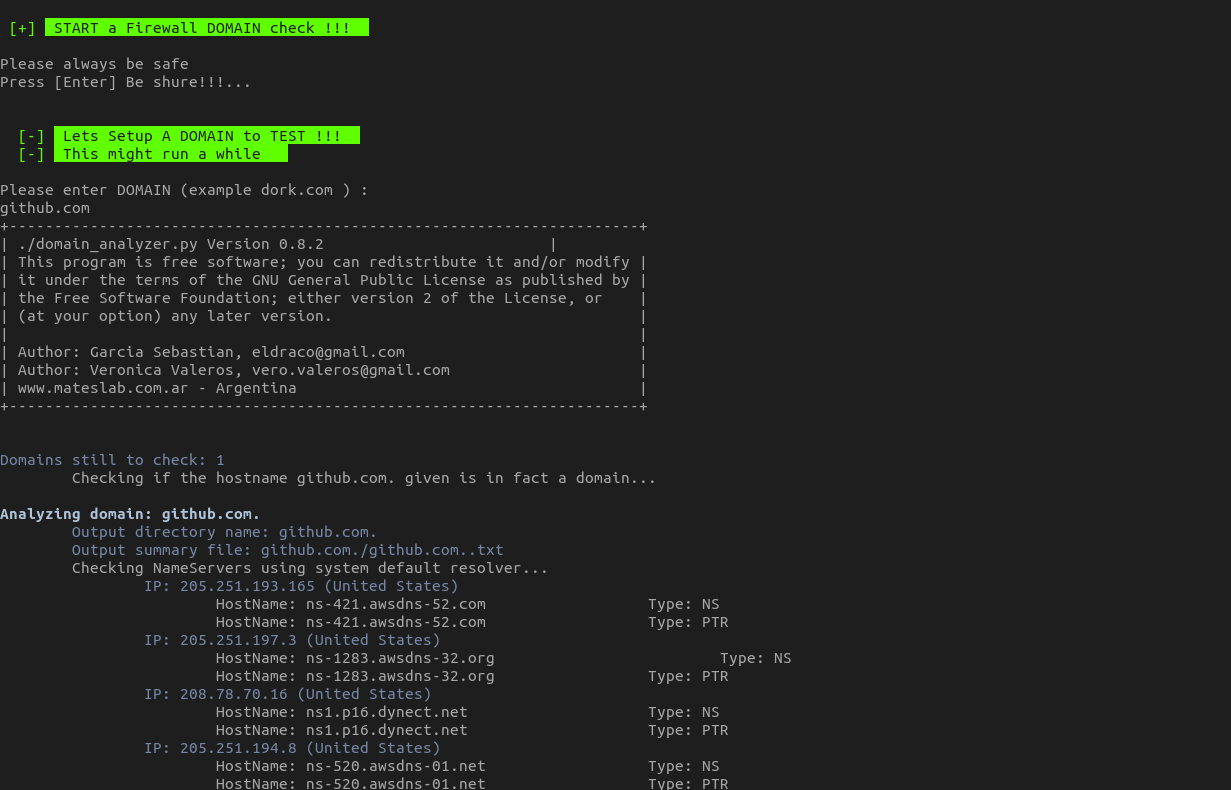This screenshot has width=1231, height=790.
Task: Click the 'Please always be safe' line
Action: click(94, 64)
